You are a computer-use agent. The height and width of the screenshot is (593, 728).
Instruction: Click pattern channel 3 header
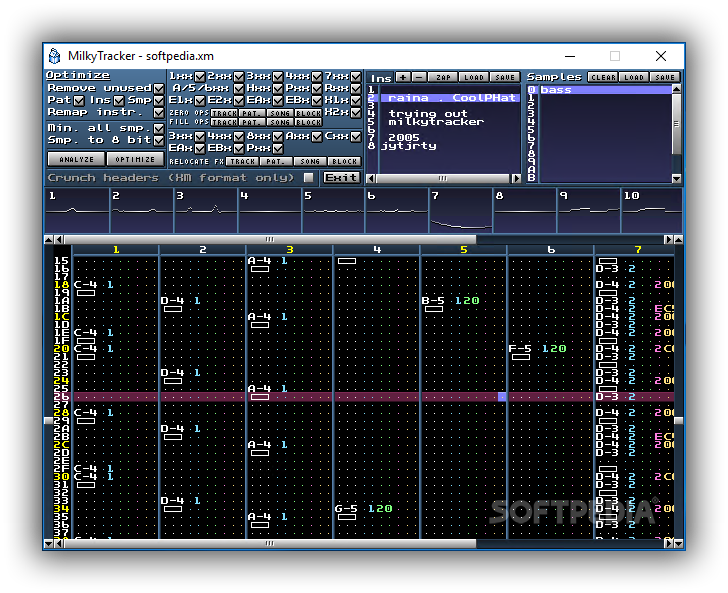289,250
